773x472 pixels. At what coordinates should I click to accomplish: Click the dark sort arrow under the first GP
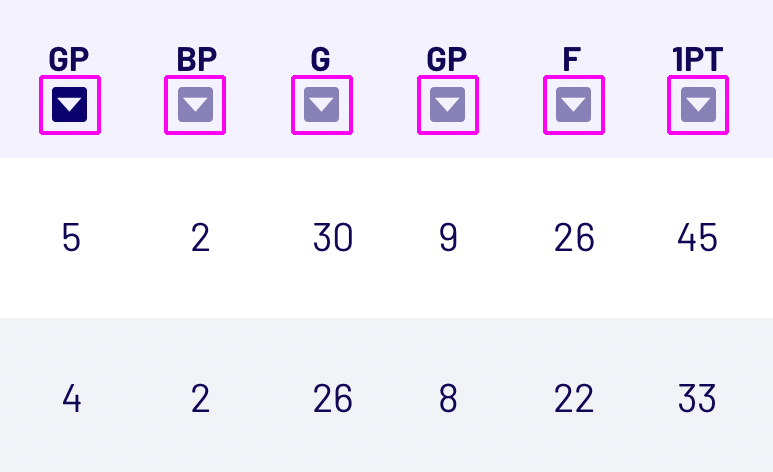(70, 105)
